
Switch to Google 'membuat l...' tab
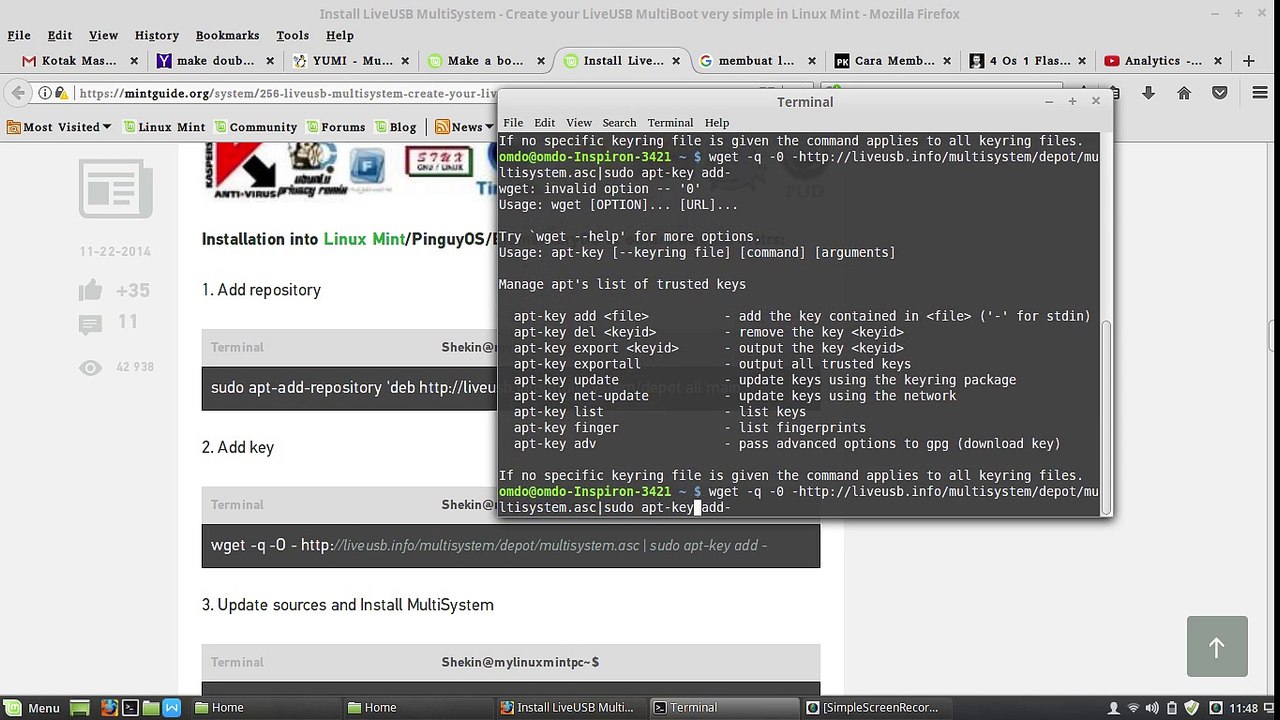coord(756,61)
